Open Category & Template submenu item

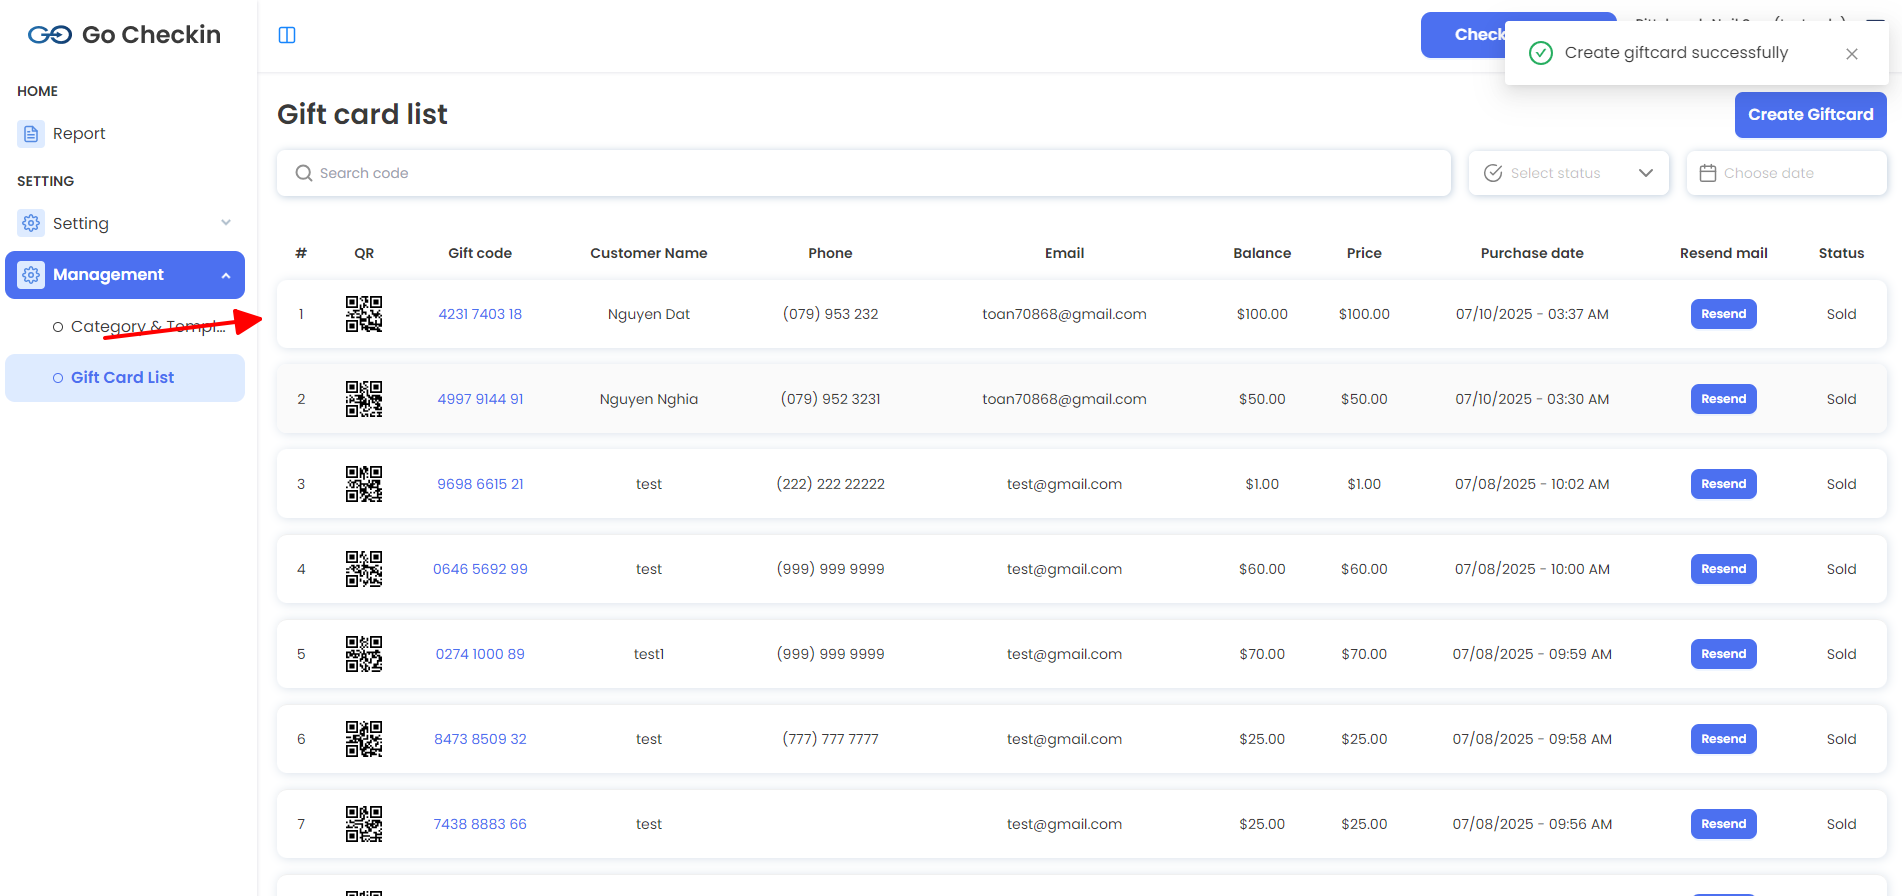tap(140, 327)
